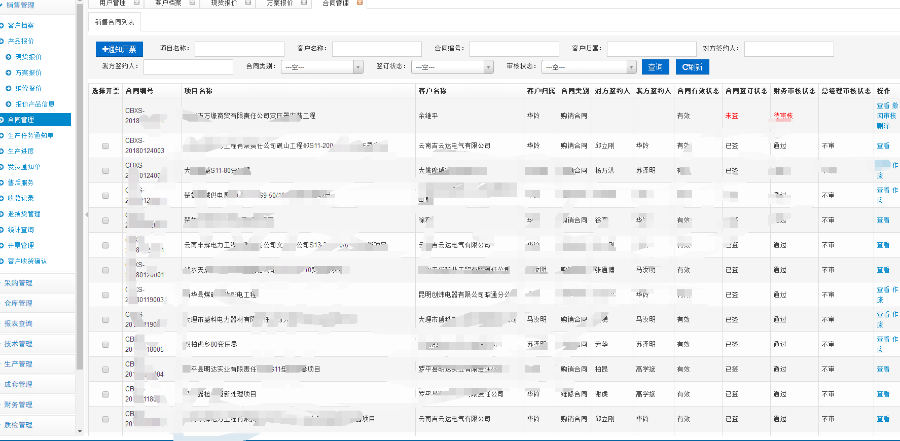Screen dimensions: 900x441
Task: Expand the 财务管理 sidebar section
Action: [38, 404]
